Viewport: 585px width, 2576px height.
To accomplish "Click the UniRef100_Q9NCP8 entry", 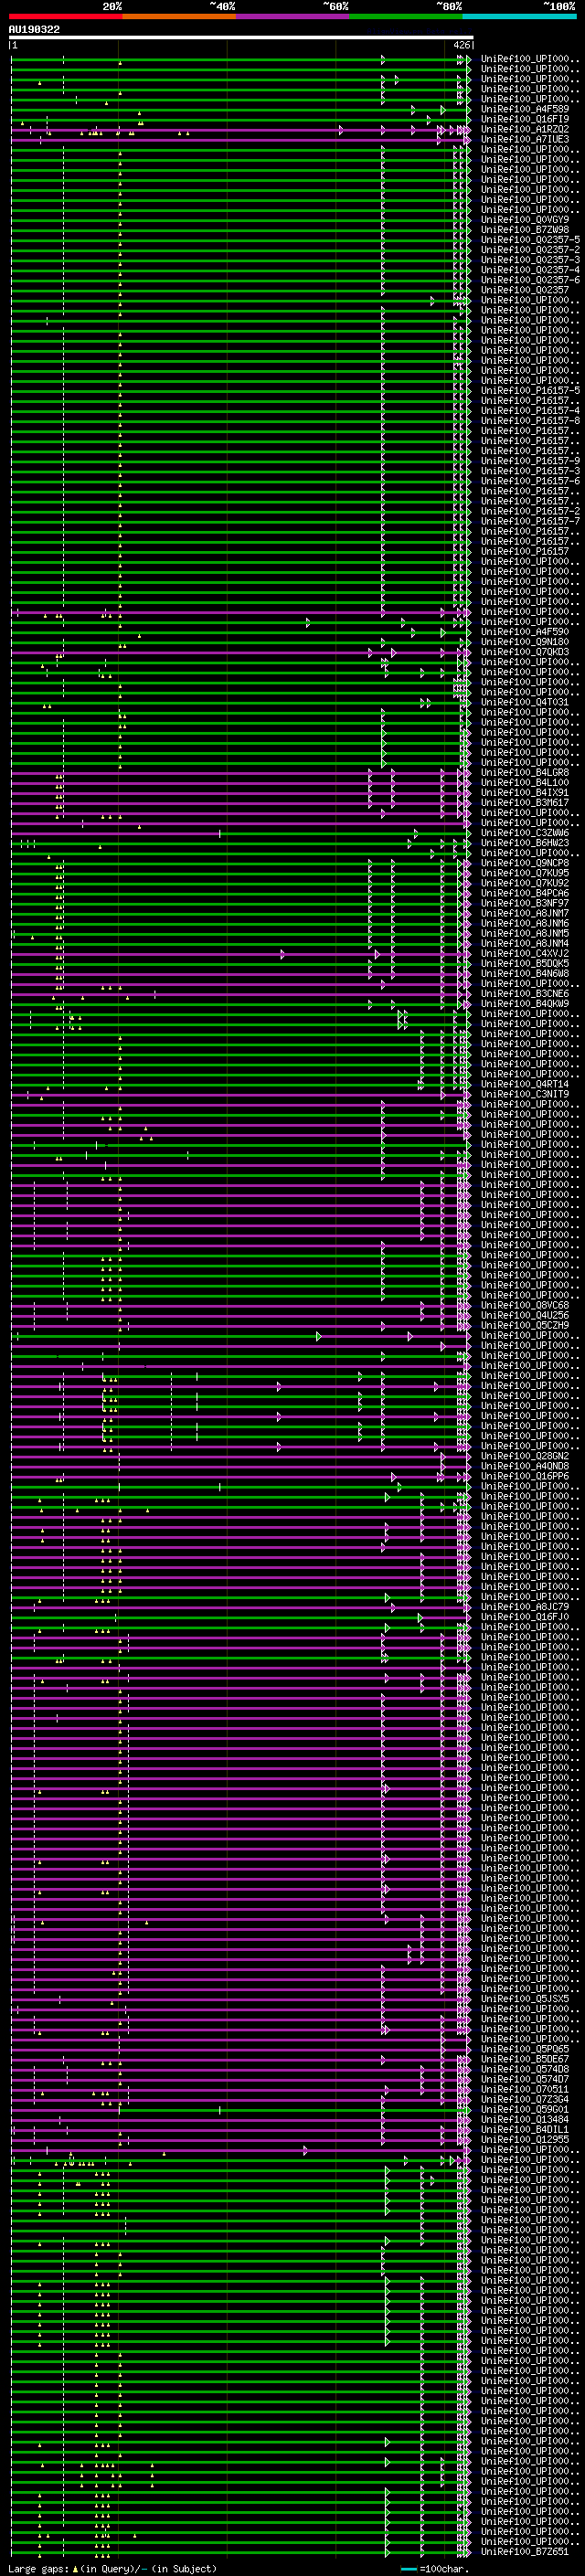I will coord(525,863).
